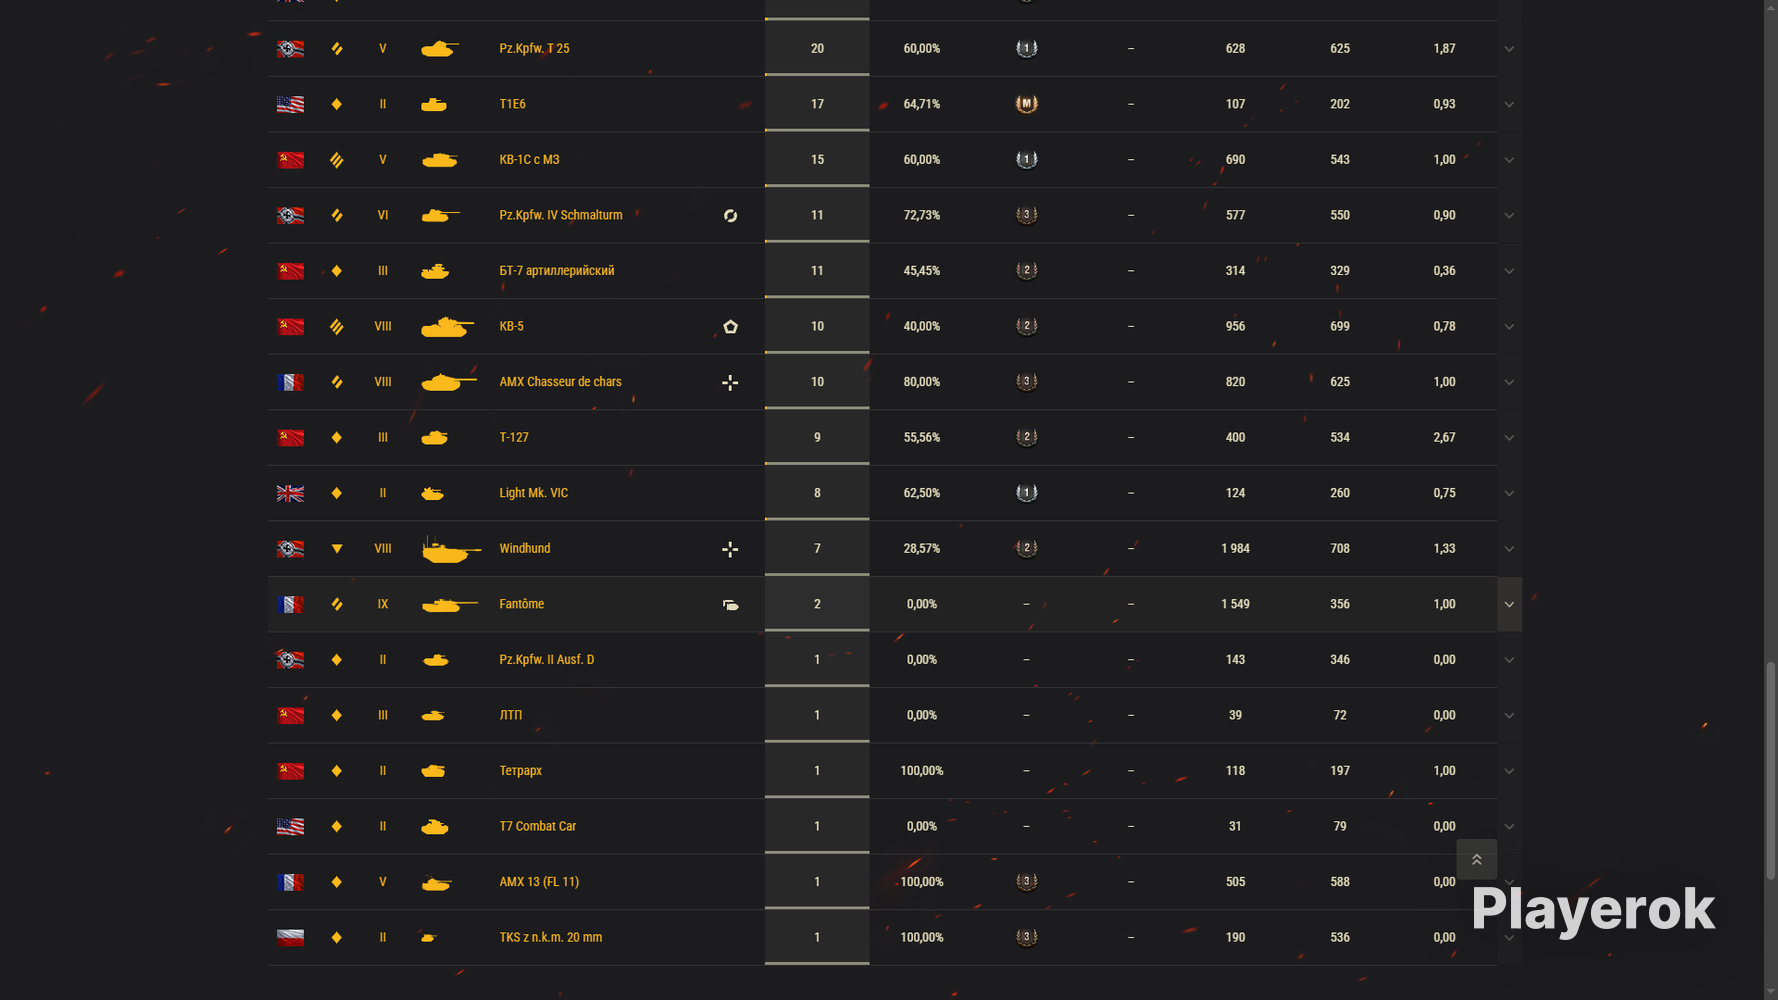Expand the T-127 row chevron
The image size is (1778, 1000).
(x=1509, y=438)
